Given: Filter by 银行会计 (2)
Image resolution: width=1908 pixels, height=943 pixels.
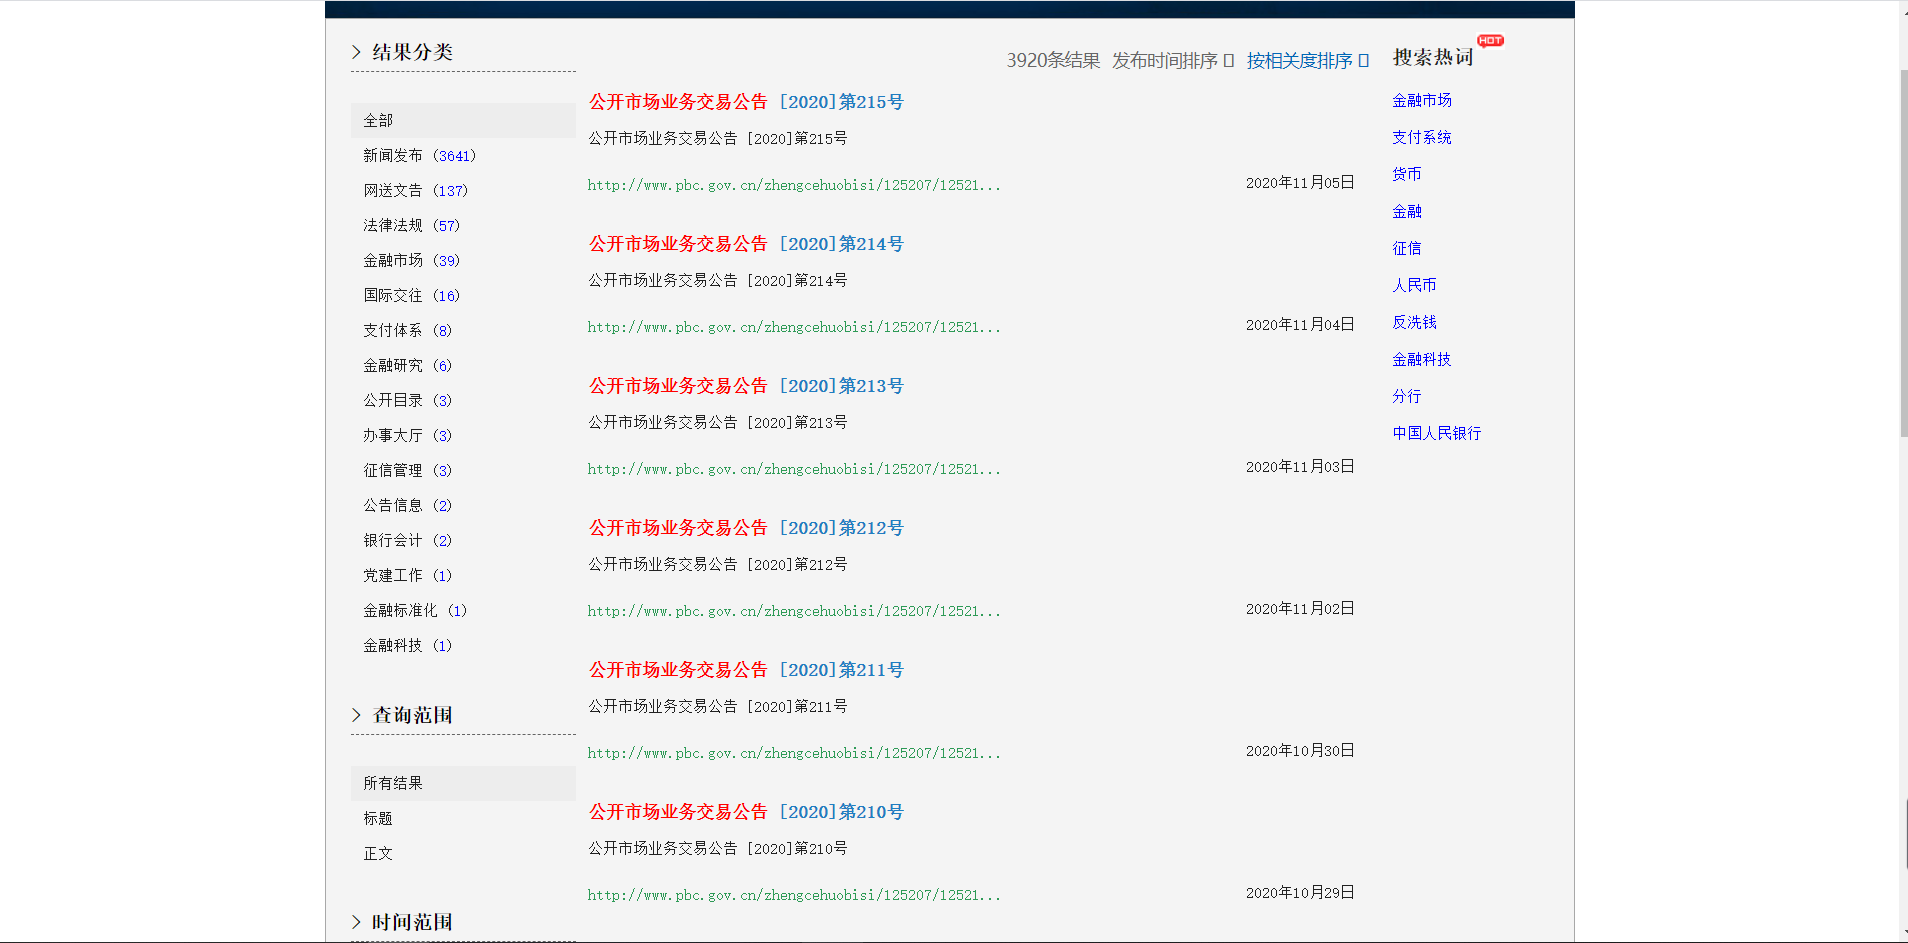Looking at the screenshot, I should 407,541.
